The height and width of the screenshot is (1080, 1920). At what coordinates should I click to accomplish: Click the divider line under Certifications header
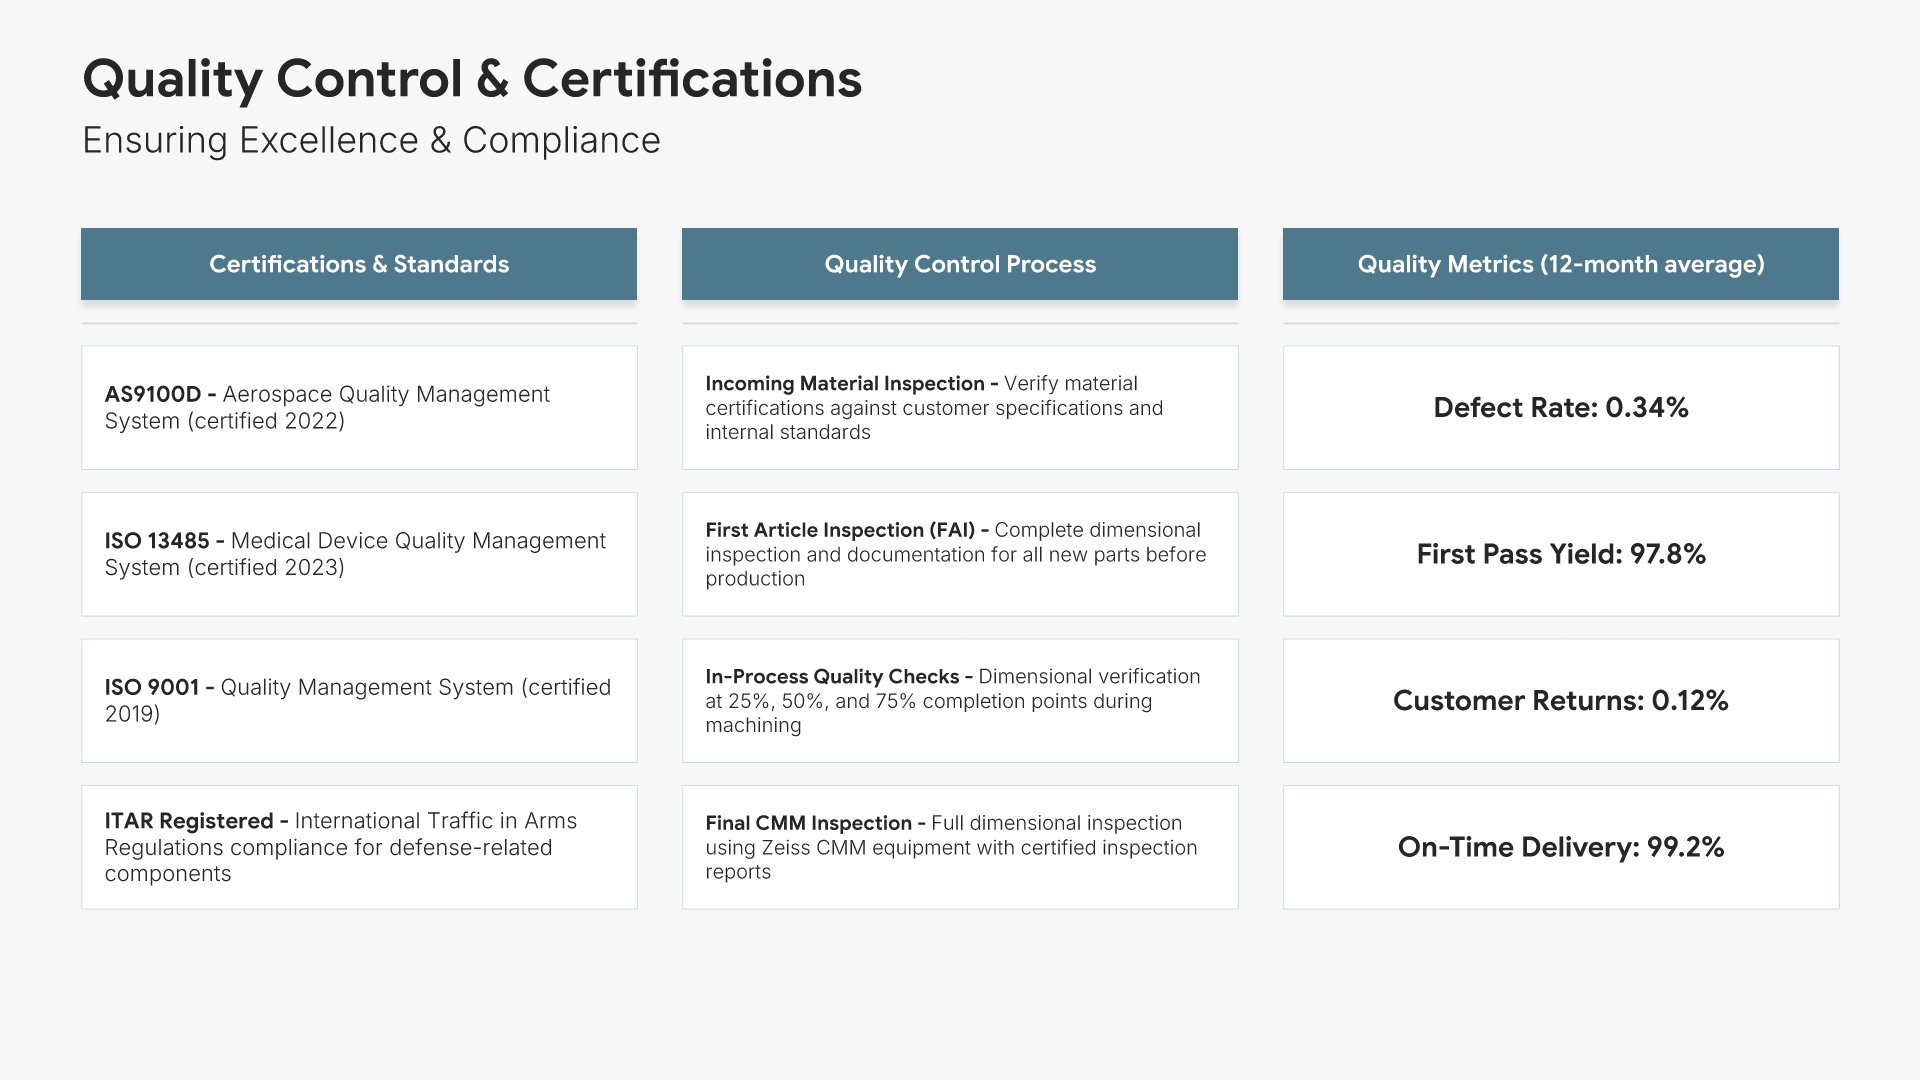coord(359,323)
